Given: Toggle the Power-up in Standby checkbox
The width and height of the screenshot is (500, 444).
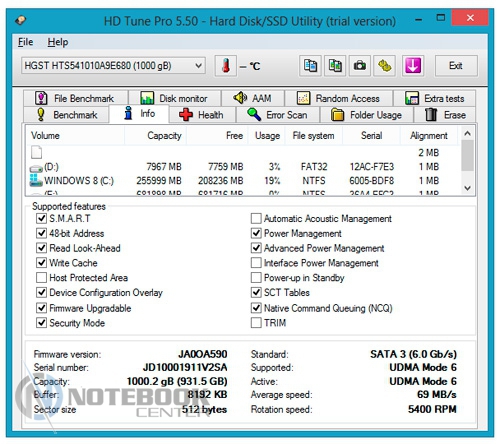Looking at the screenshot, I should click(256, 278).
